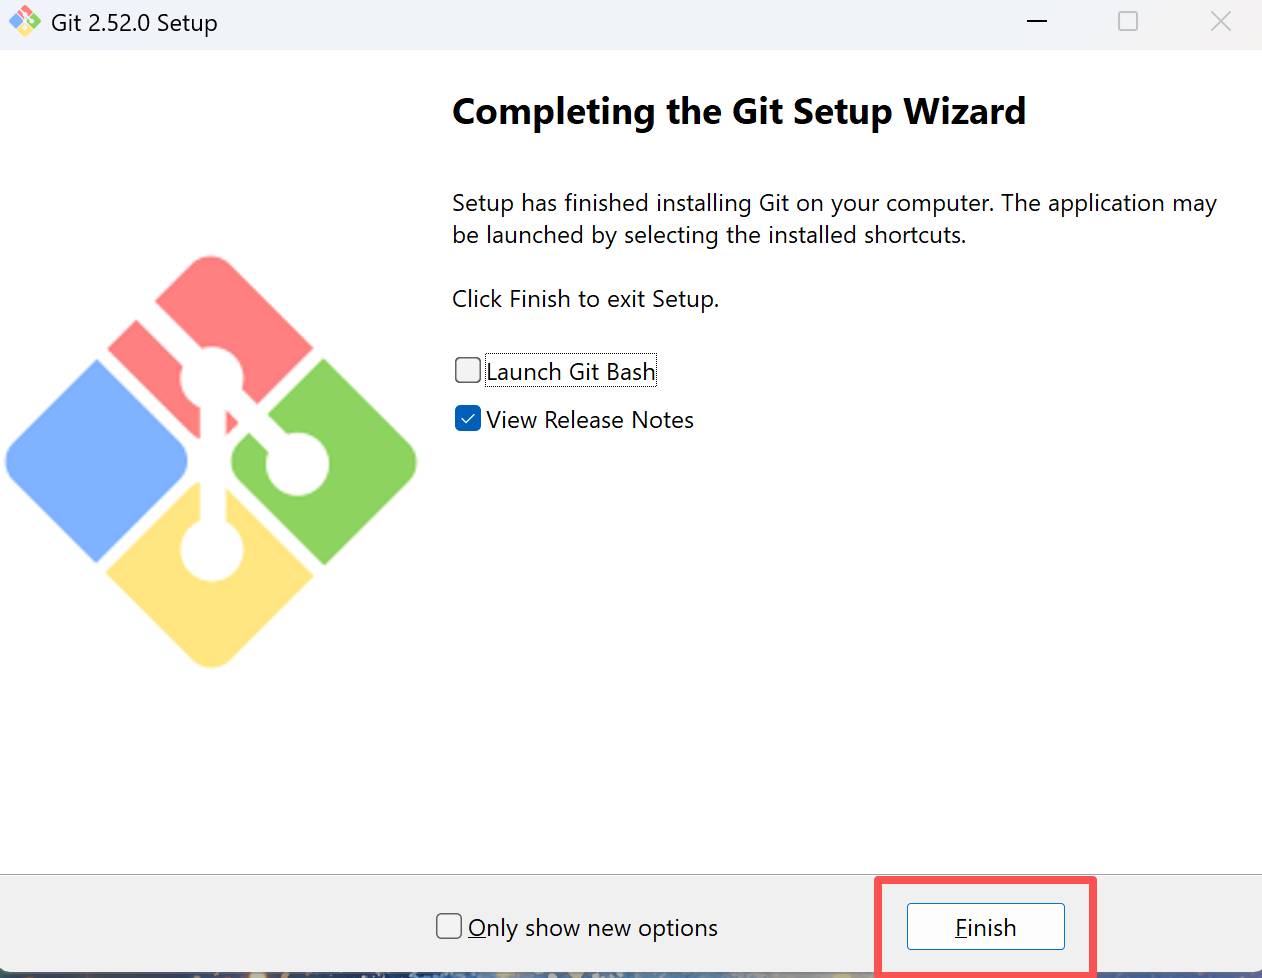Click the "Click Finish to exit Setup" text
Image resolution: width=1262 pixels, height=978 pixels.
[585, 299]
